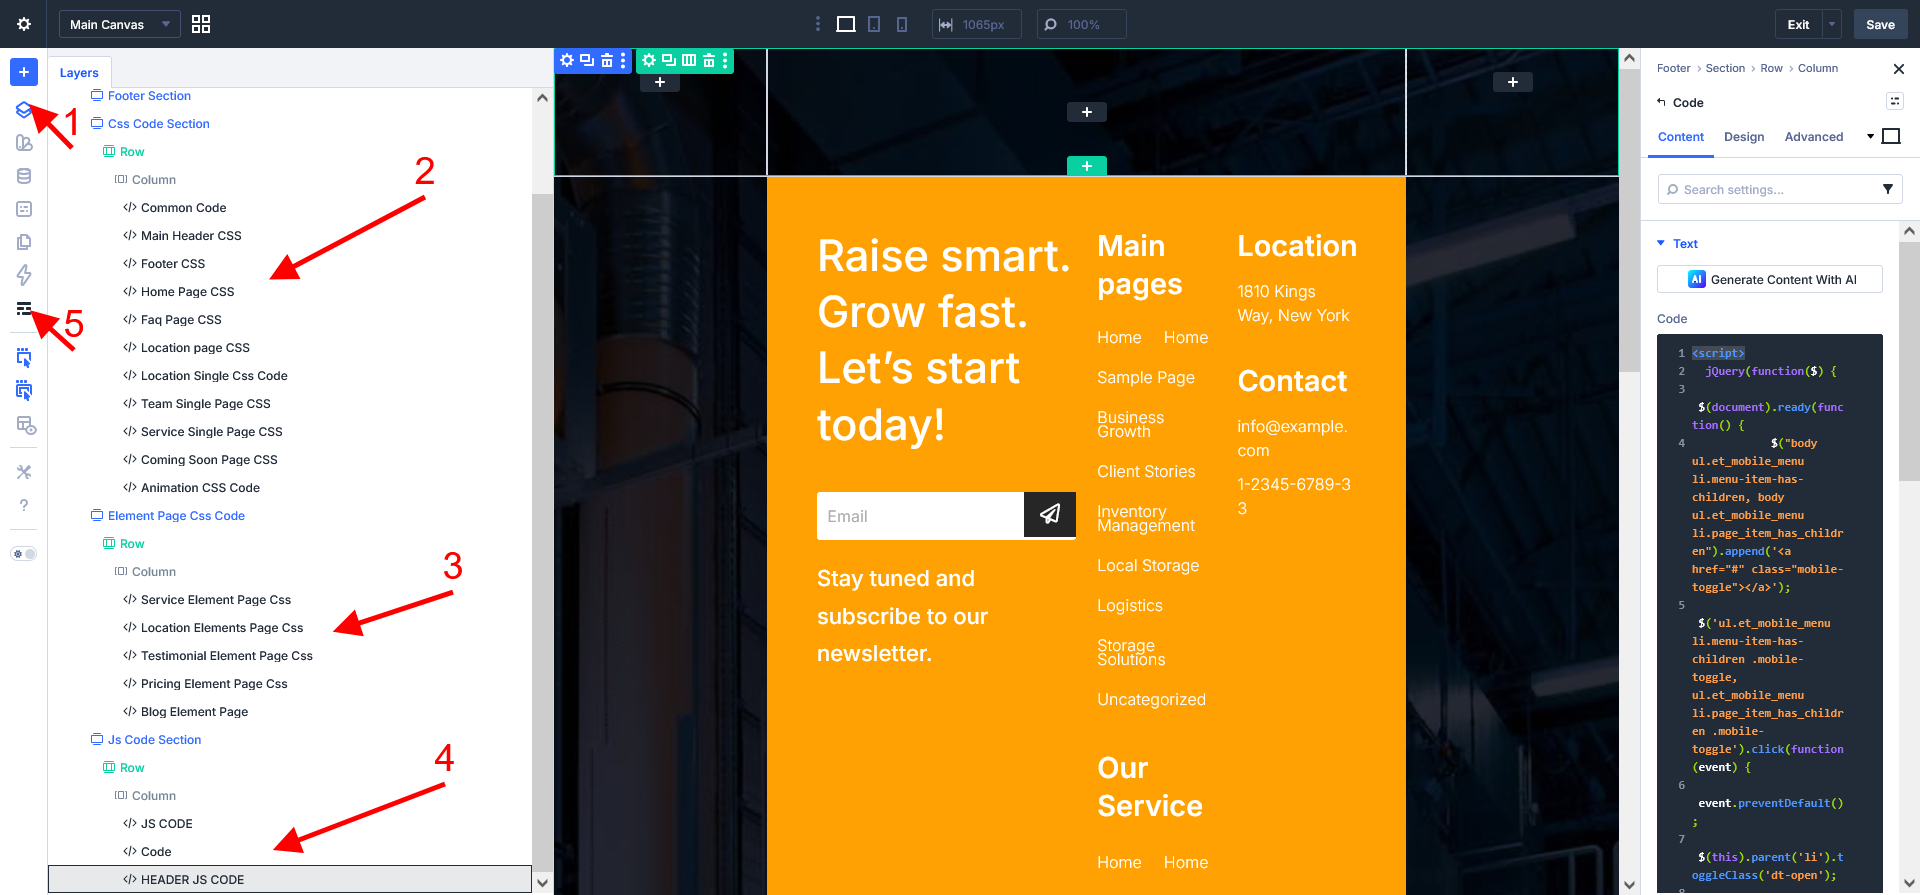Delete the row with green trash icon
Viewport: 1920px width, 895px height.
point(709,60)
